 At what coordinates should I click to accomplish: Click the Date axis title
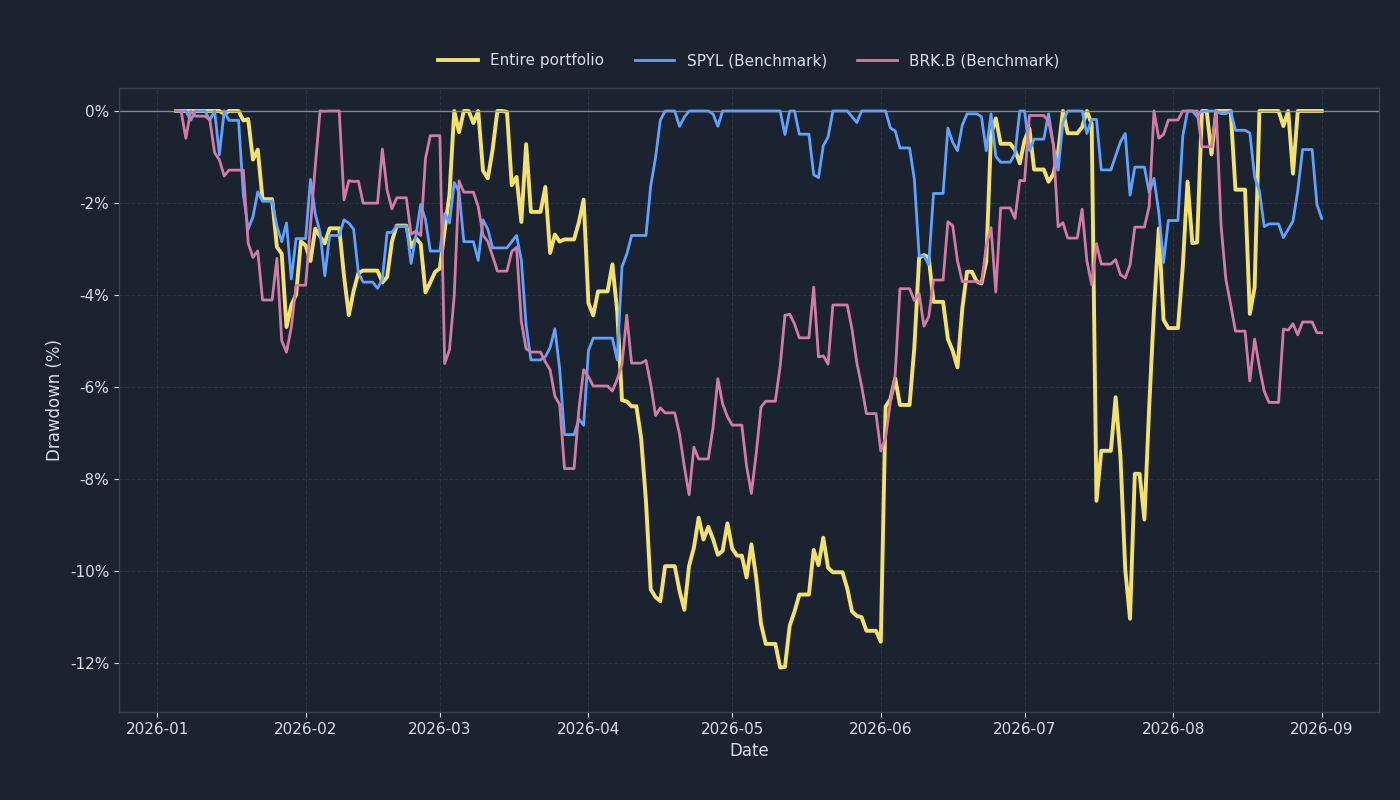(x=749, y=751)
